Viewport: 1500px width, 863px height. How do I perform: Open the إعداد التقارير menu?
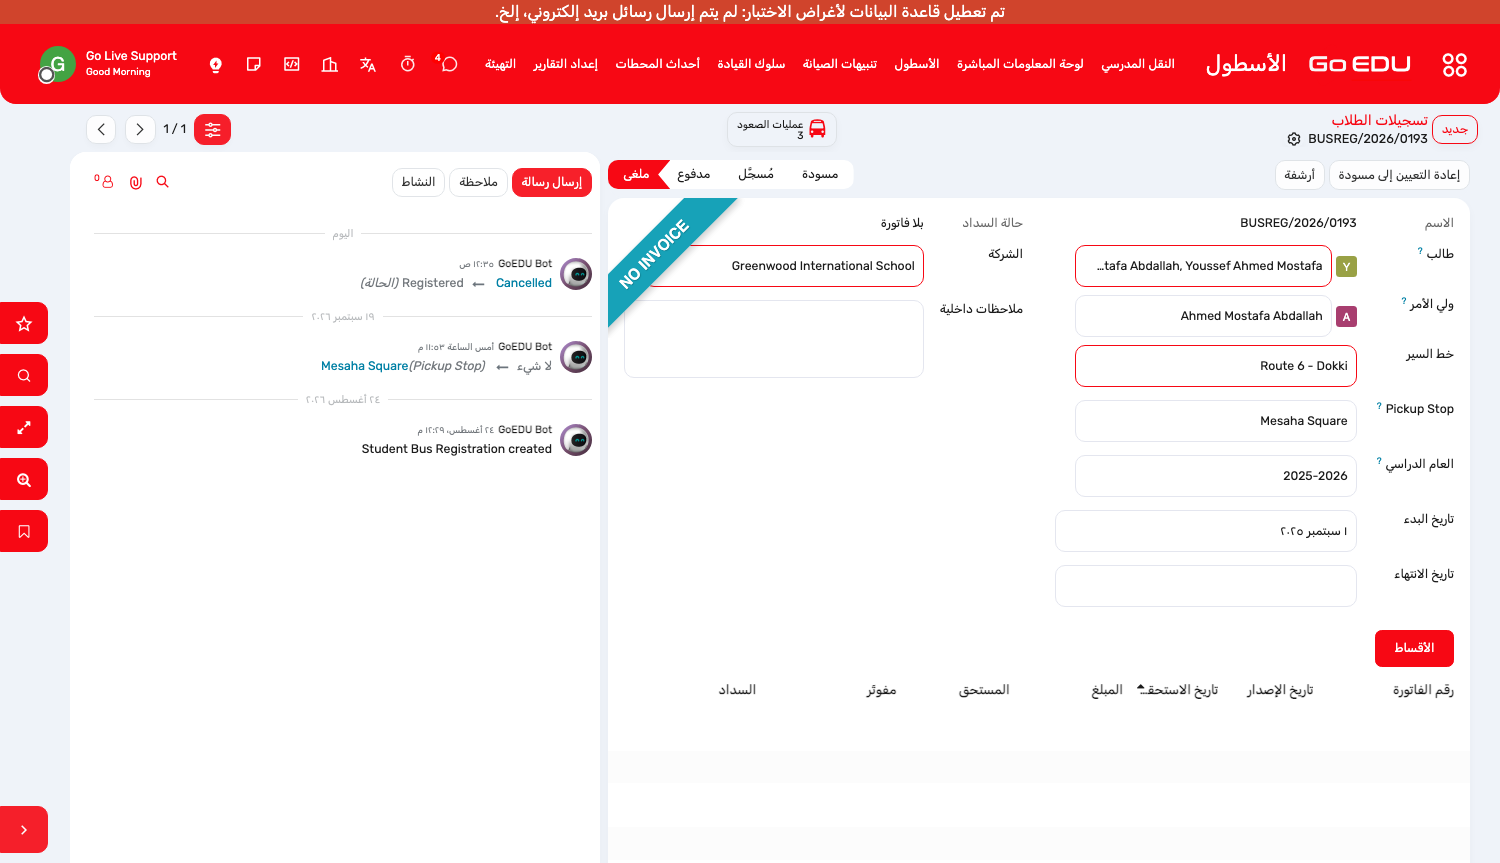tap(565, 64)
